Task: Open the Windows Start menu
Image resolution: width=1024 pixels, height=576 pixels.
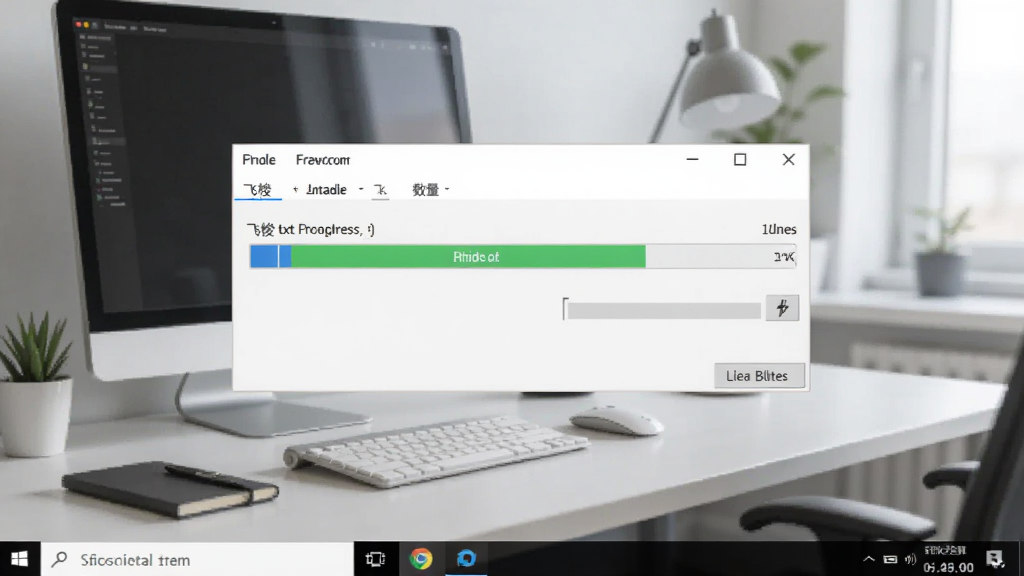Action: pos(20,559)
